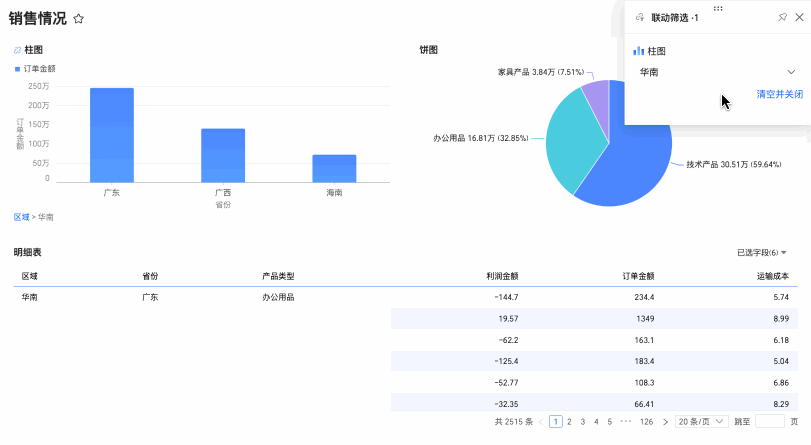811x445 pixels.
Task: Open the 20条/页 page size dropdown
Action: point(701,422)
